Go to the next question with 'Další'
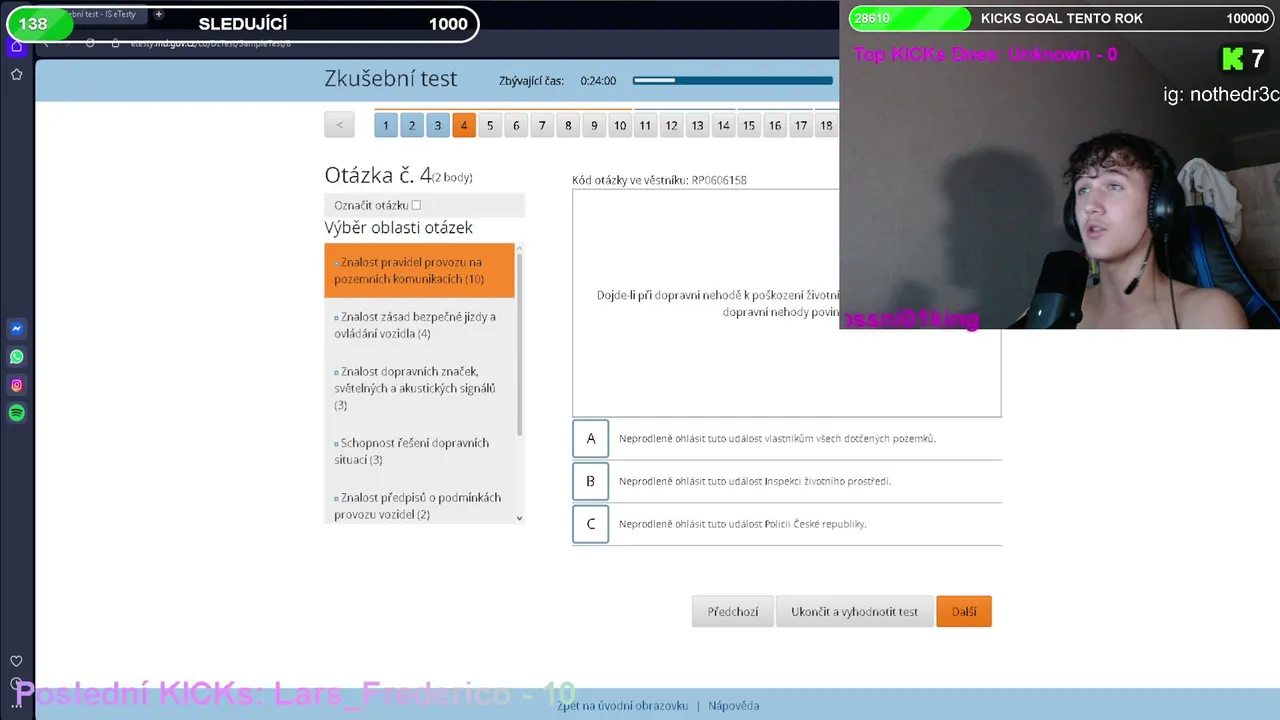The width and height of the screenshot is (1280, 720). click(x=964, y=612)
